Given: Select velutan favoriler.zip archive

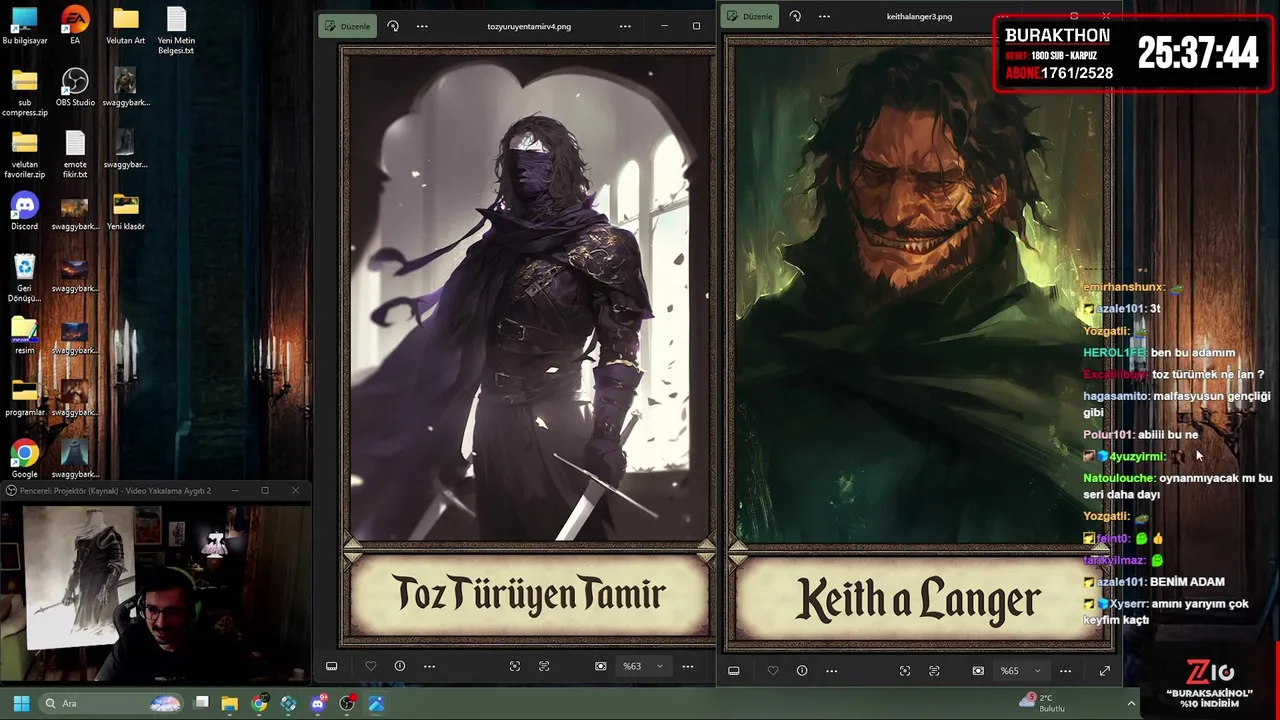Looking at the screenshot, I should click(24, 155).
